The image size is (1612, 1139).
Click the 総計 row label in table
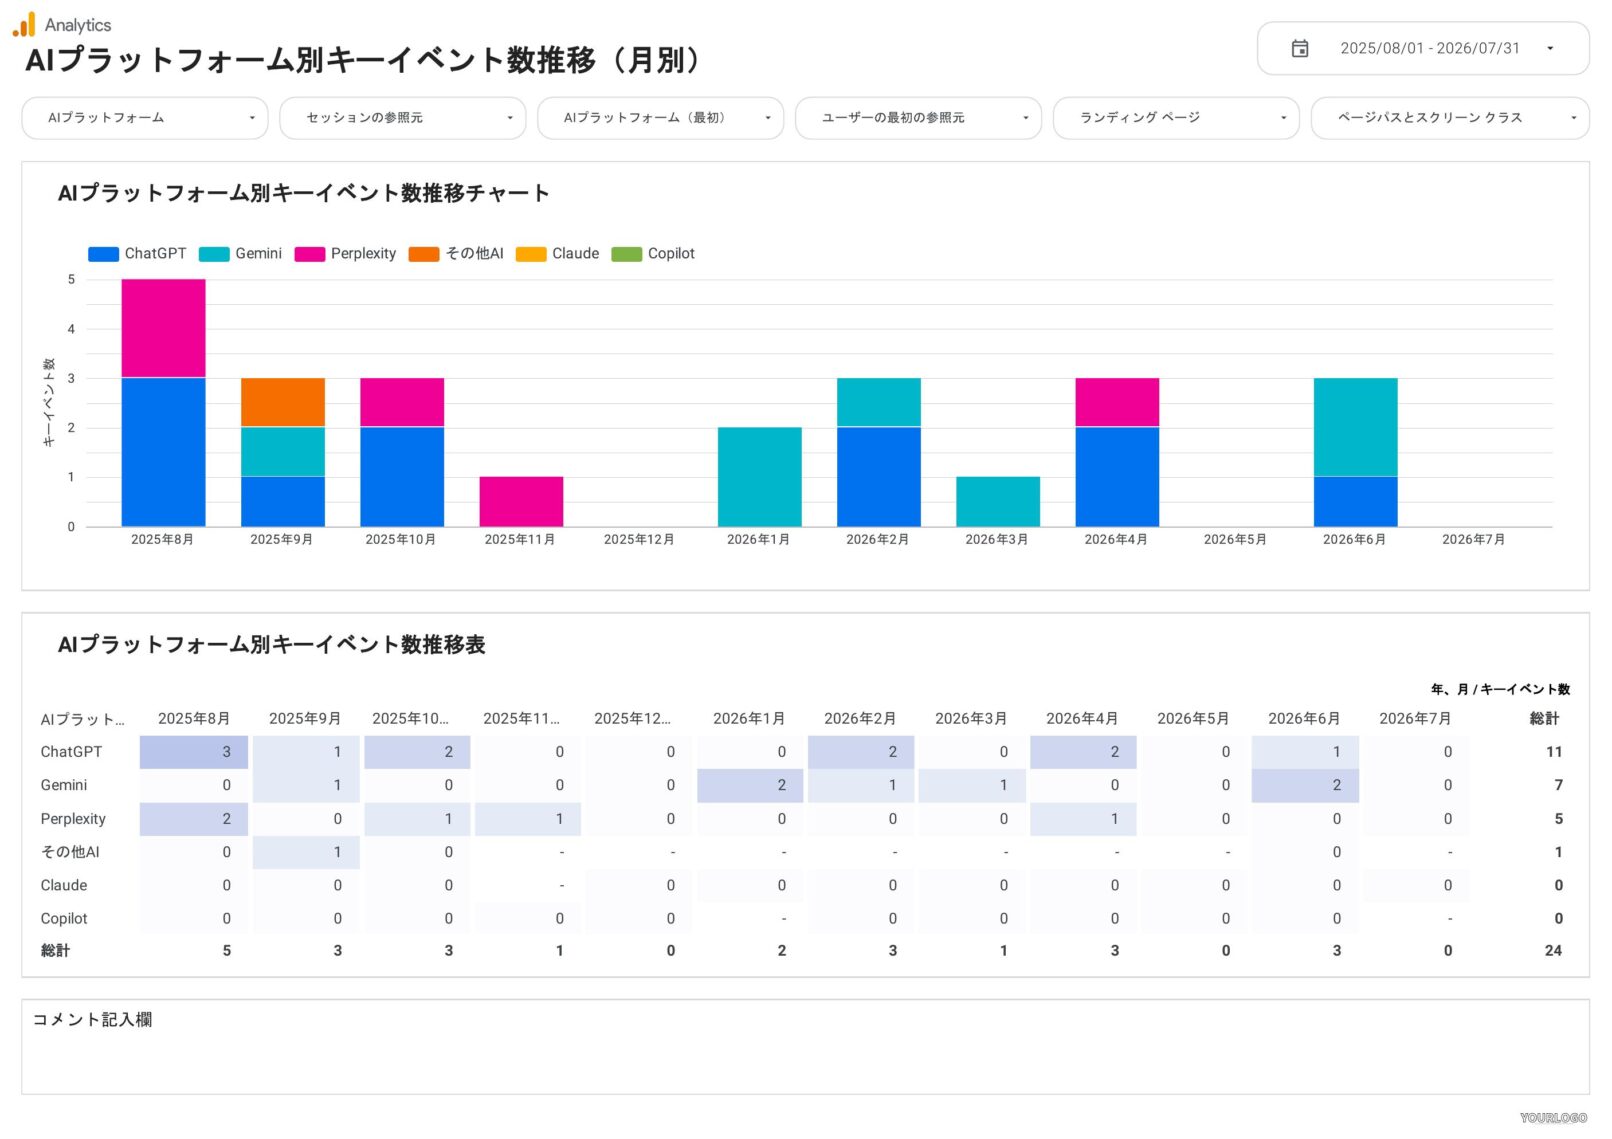[55, 951]
